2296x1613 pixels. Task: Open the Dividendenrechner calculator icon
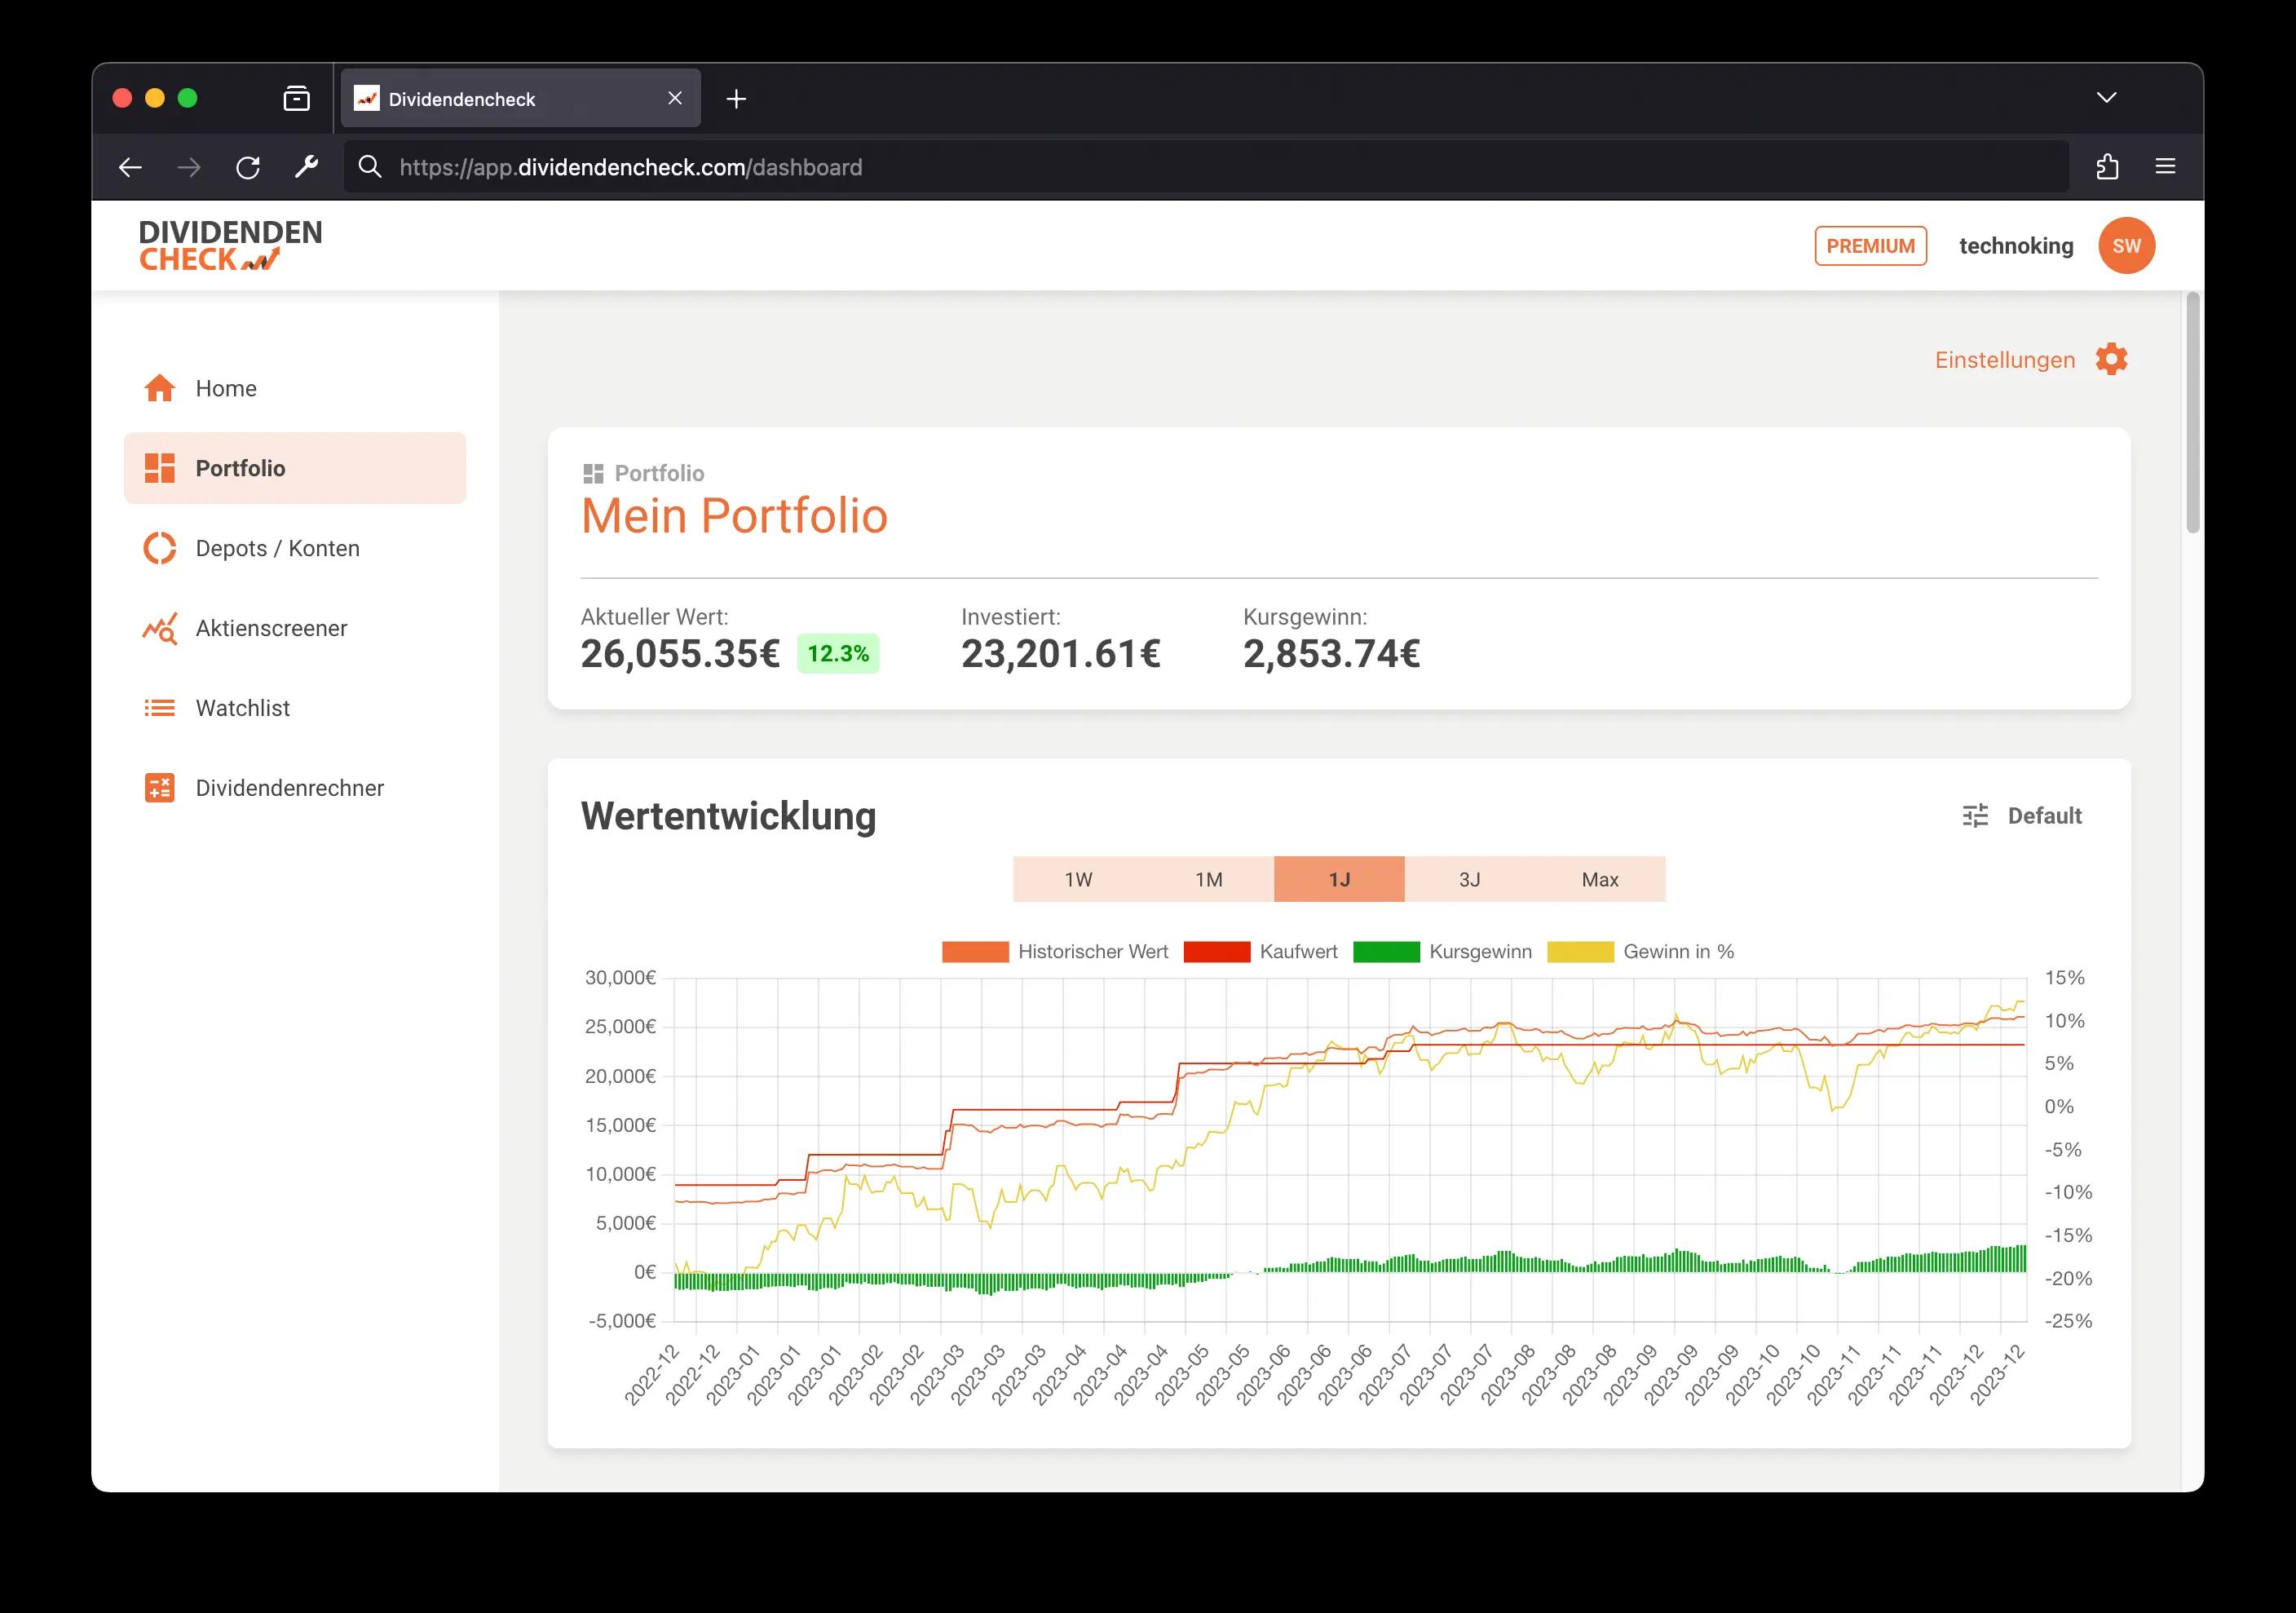point(160,788)
